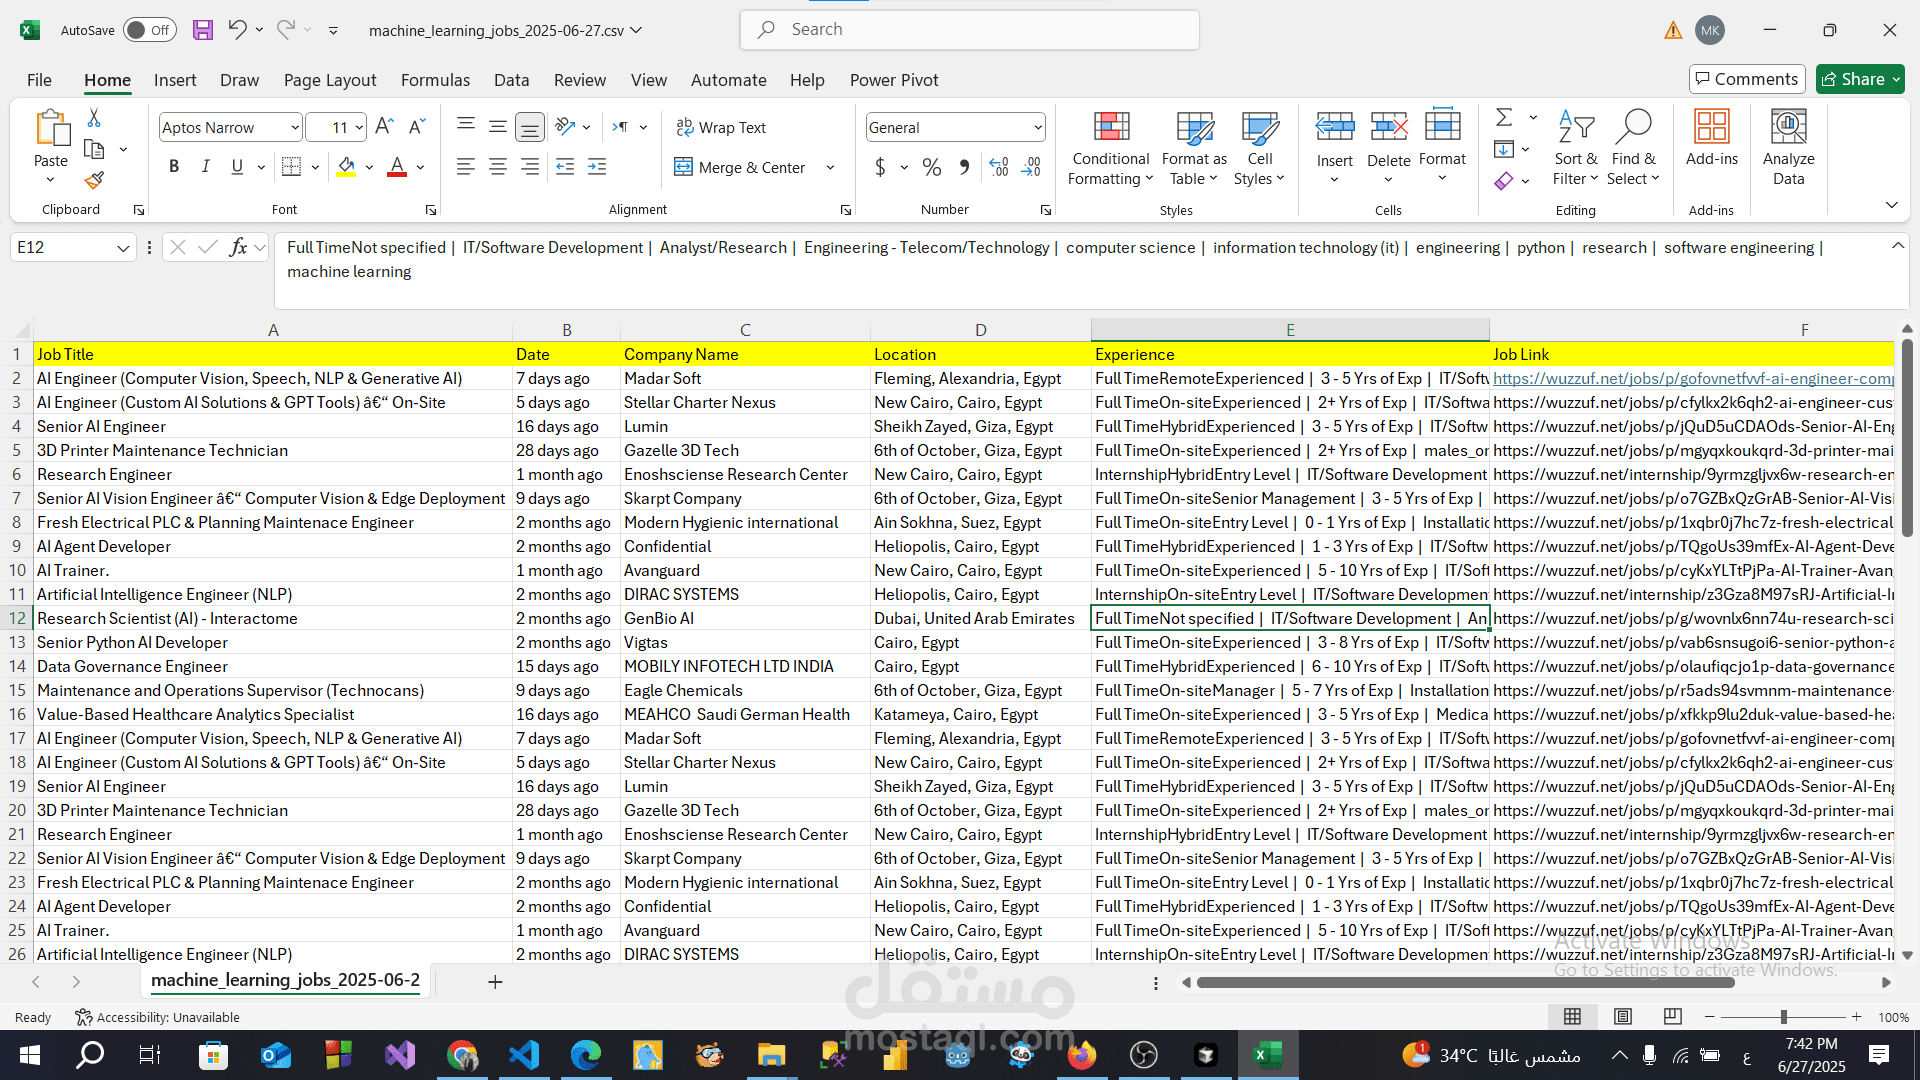This screenshot has height=1080, width=1920.
Task: Select the Format Painter brush
Action: click(x=94, y=180)
